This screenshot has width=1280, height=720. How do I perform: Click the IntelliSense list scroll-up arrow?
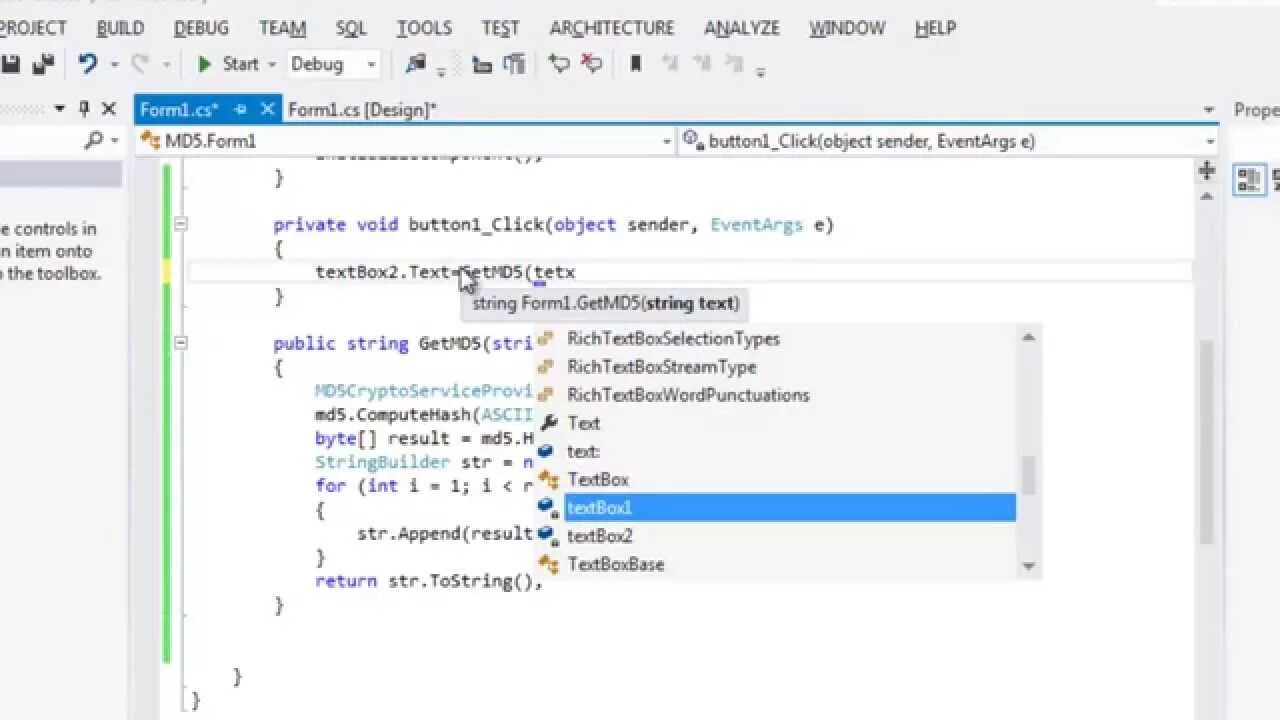click(1029, 337)
